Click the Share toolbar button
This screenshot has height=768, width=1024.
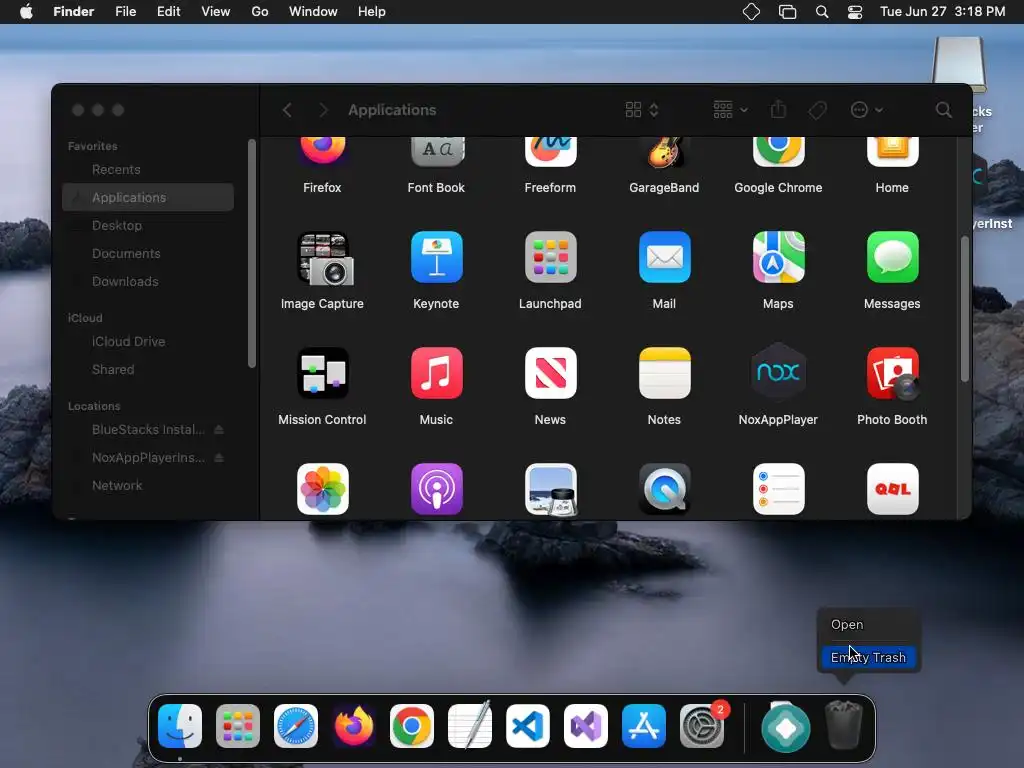pos(778,109)
